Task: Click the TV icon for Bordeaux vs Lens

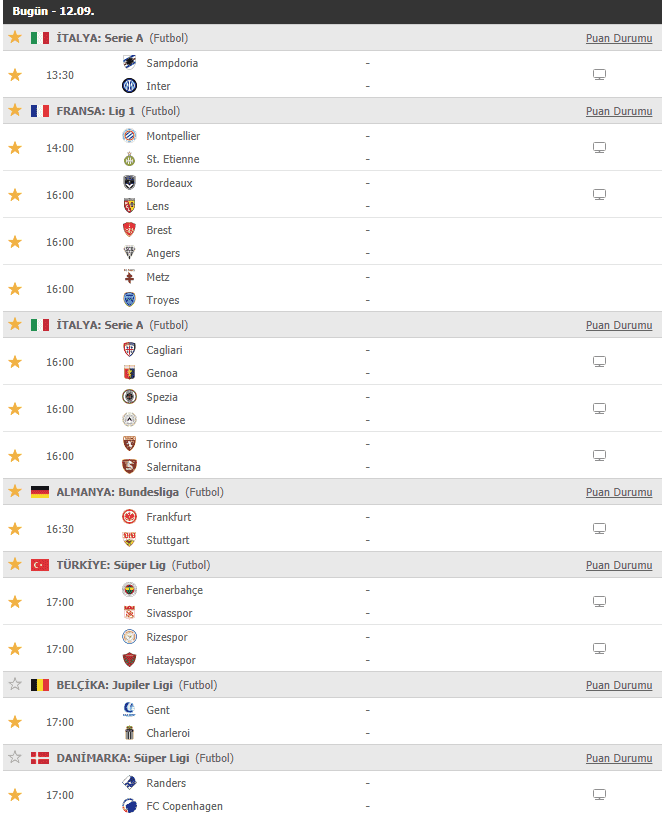Action: (599, 194)
